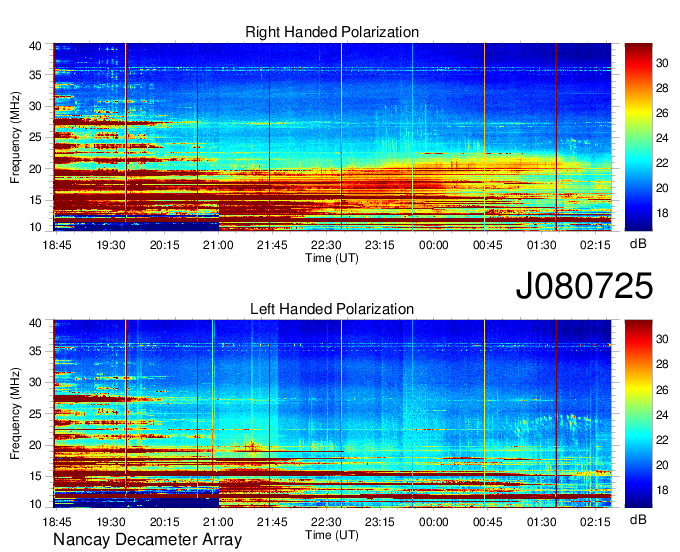Click the "00:00" time tick under Left Handed plot

[434, 522]
